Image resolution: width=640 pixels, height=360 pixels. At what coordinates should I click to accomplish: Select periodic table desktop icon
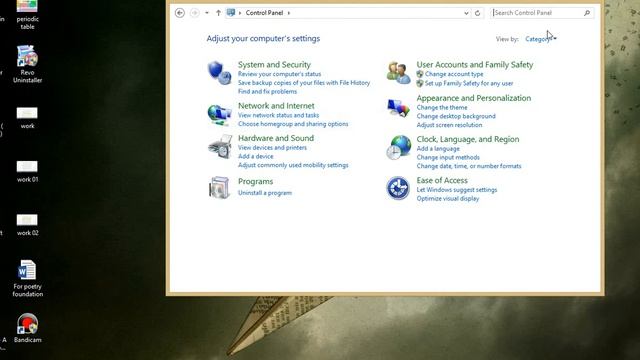(27, 15)
